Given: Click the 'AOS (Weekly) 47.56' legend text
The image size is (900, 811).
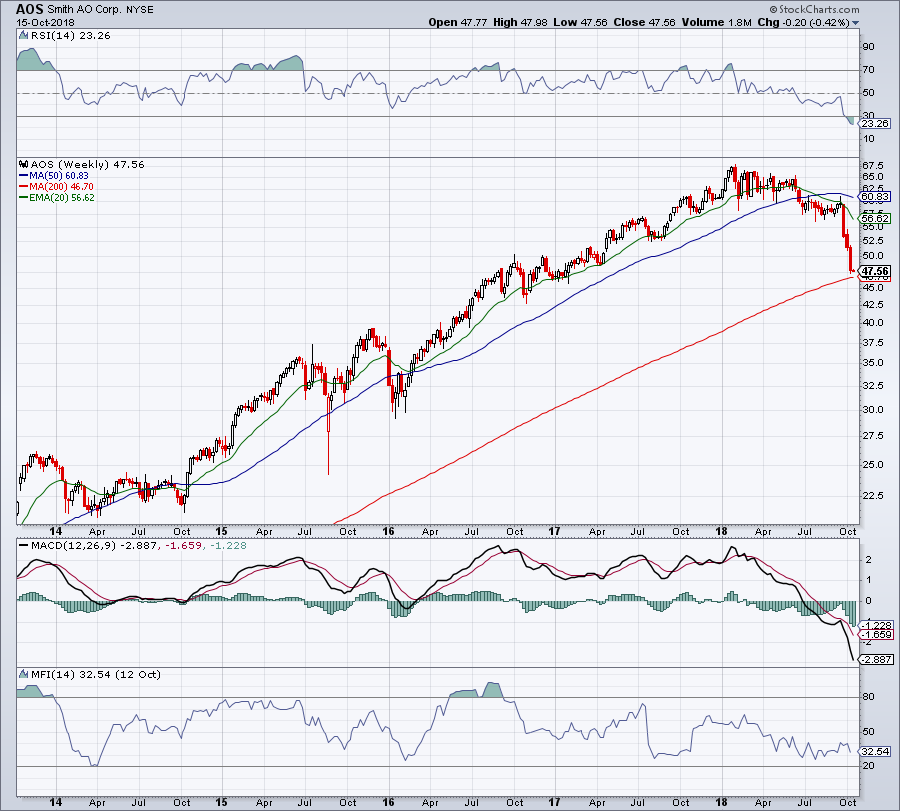Looking at the screenshot, I should pyautogui.click(x=87, y=164).
